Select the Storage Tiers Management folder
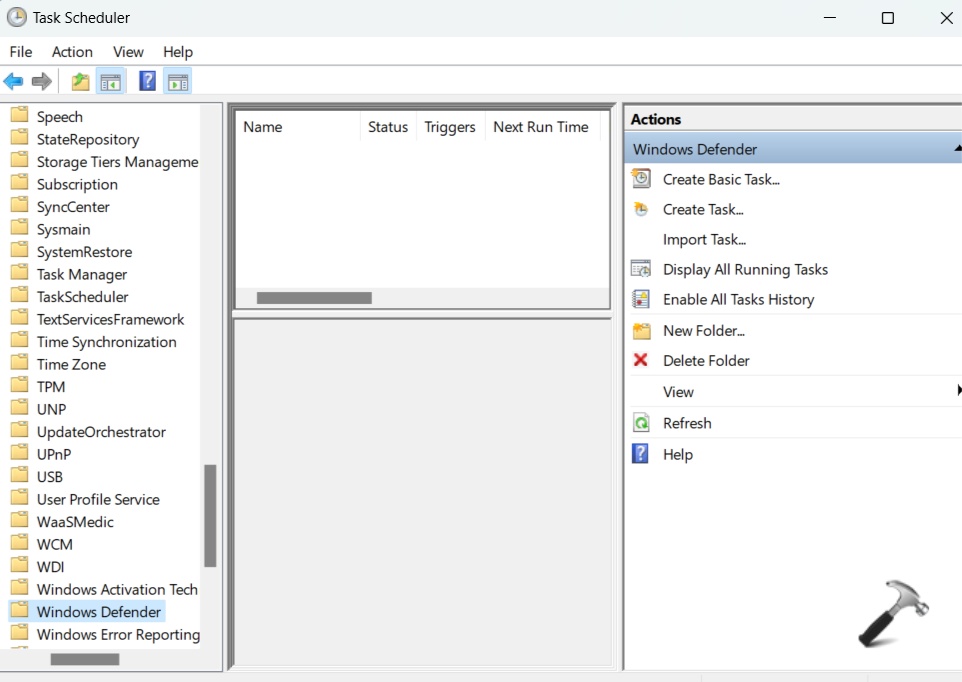This screenshot has height=682, width=962. pos(117,162)
